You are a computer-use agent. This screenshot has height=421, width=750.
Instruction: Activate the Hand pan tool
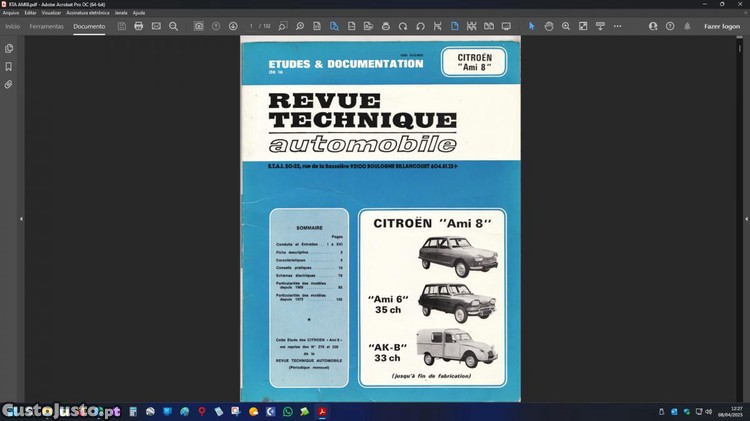[x=549, y=26]
